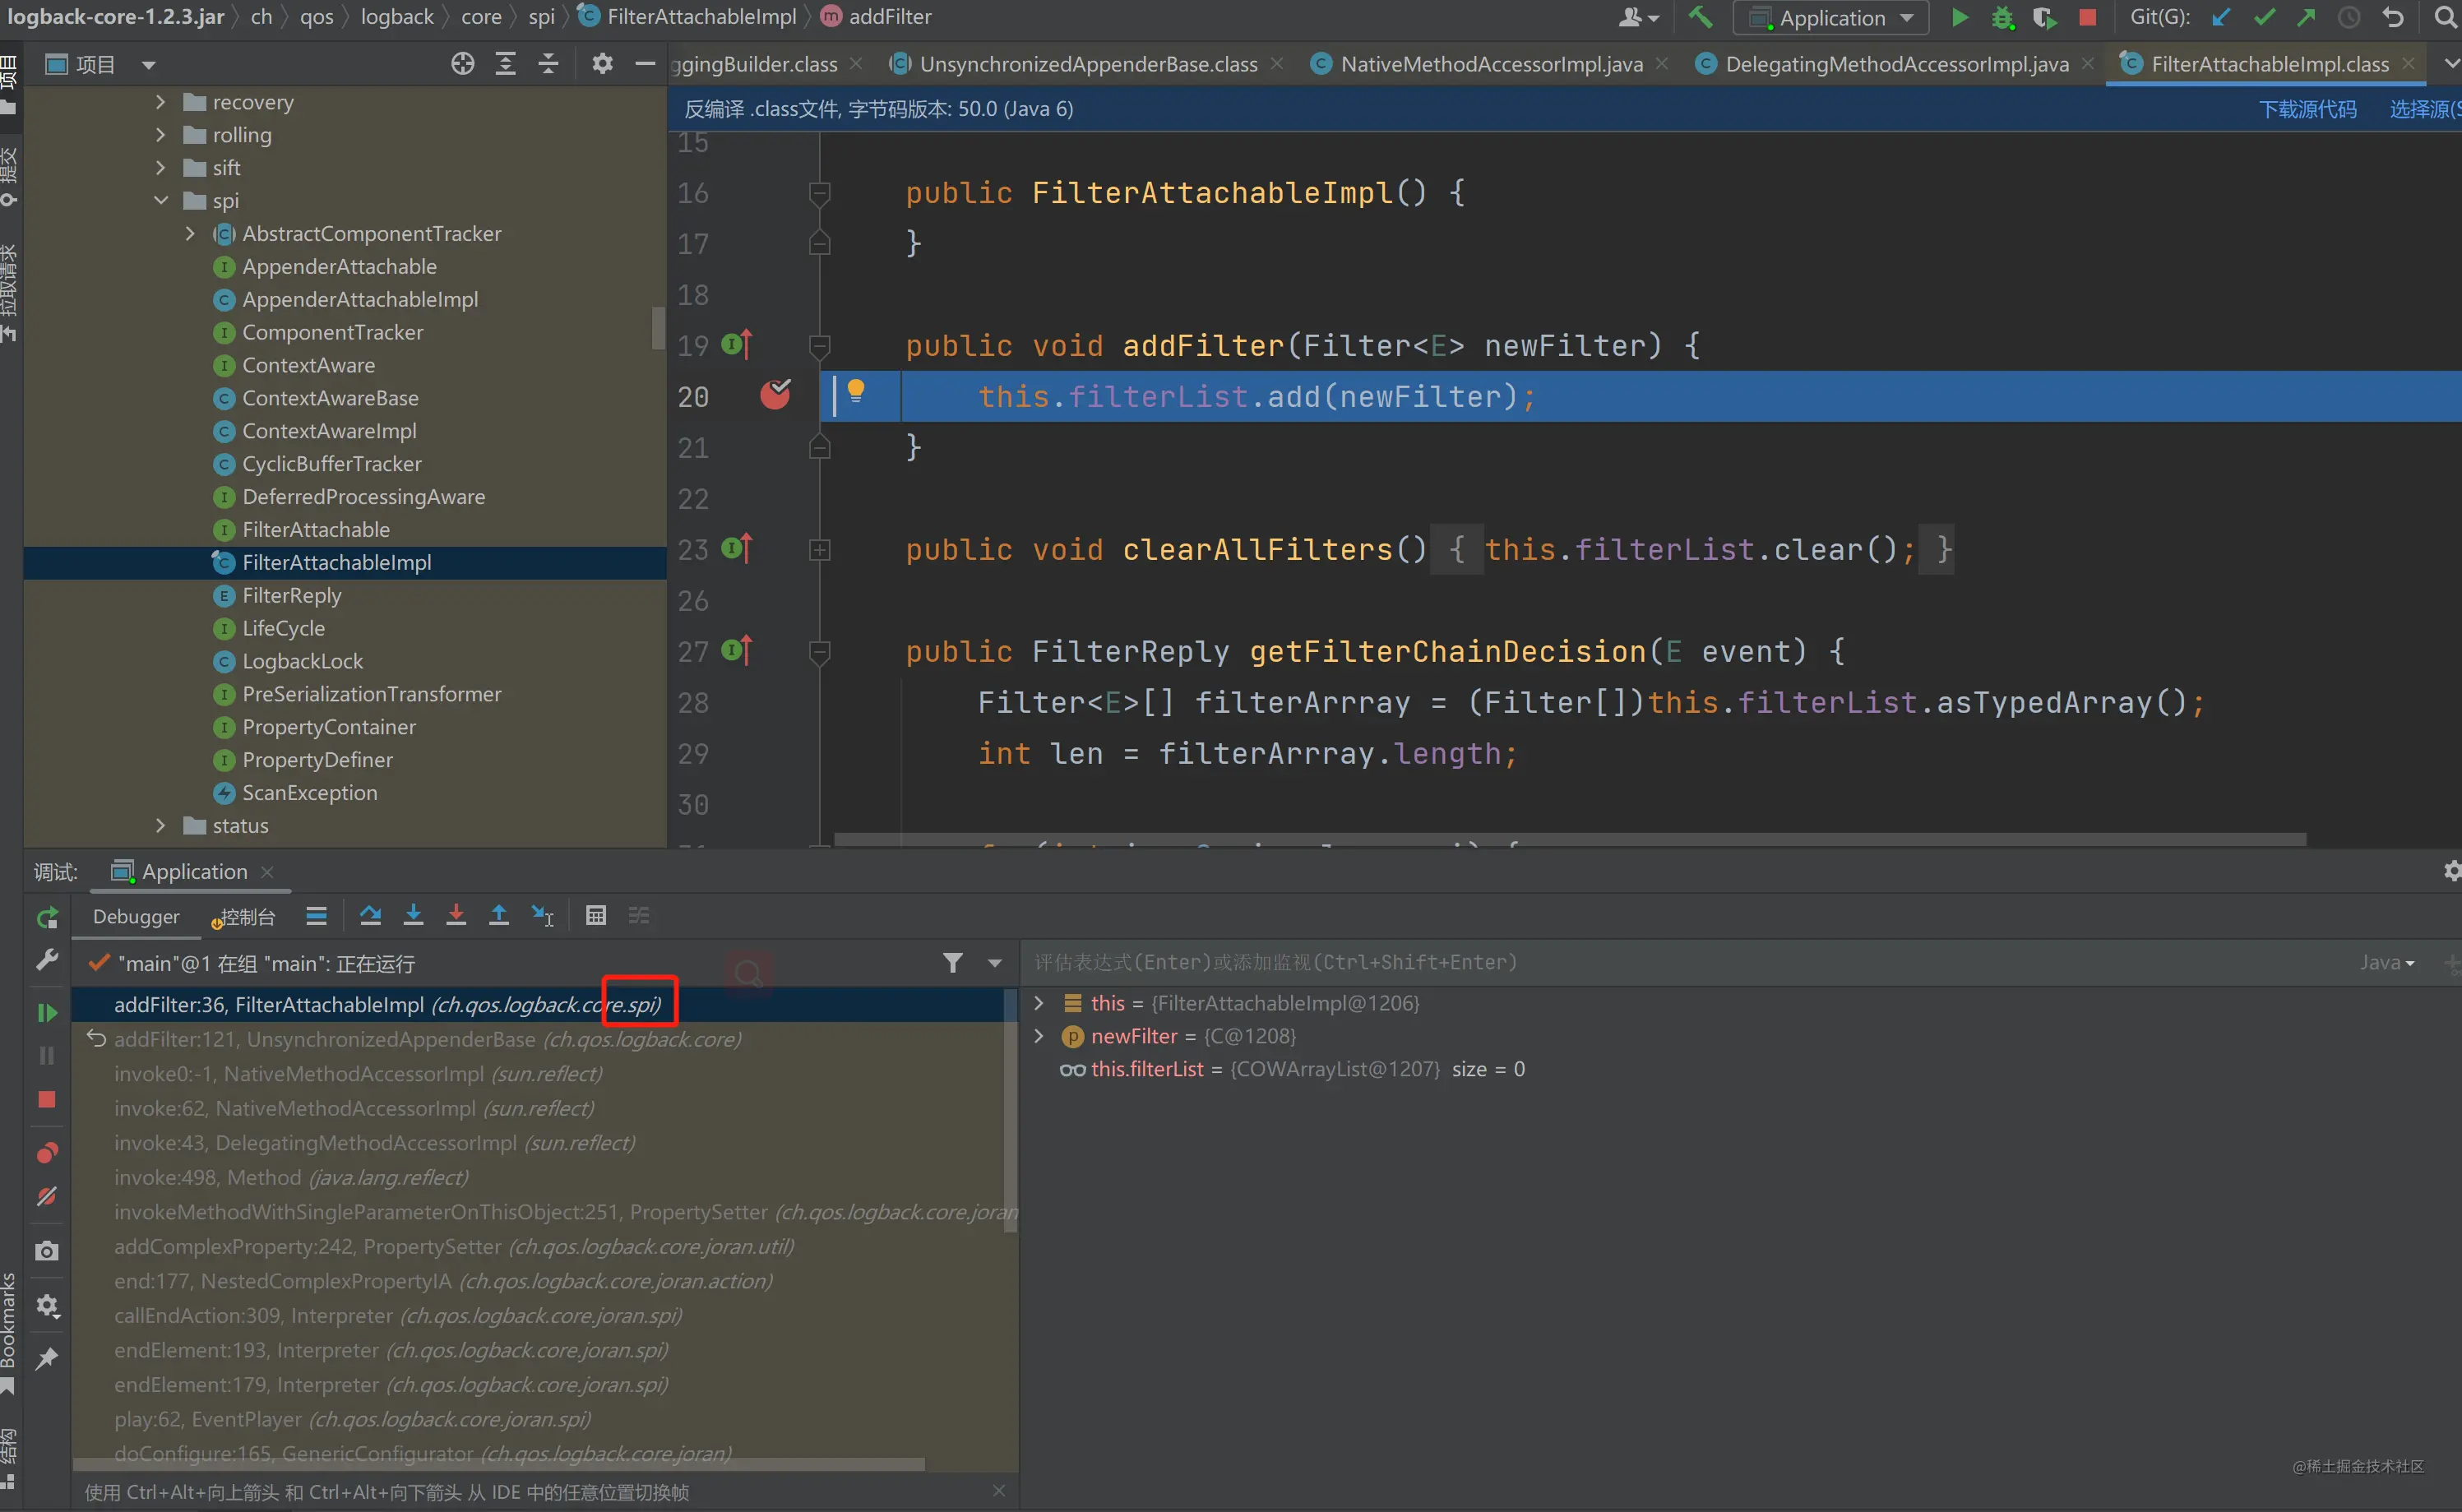Run to cursor in debugger toolbar
Image resolution: width=2462 pixels, height=1512 pixels.
(542, 915)
